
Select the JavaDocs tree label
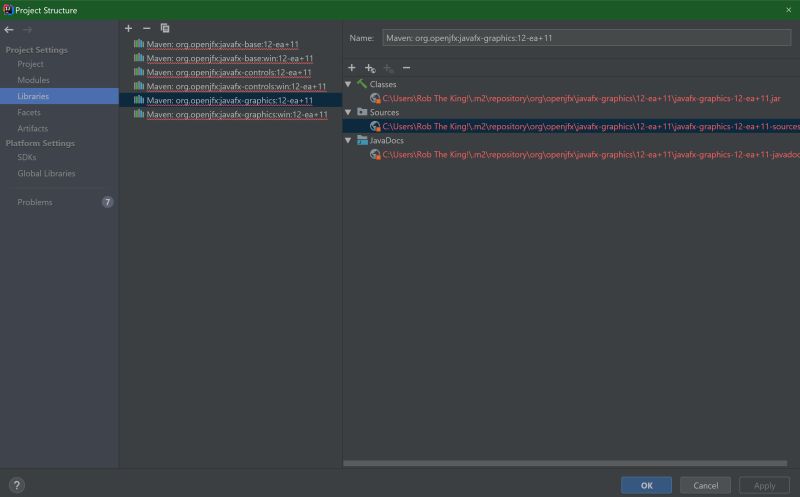tap(386, 140)
